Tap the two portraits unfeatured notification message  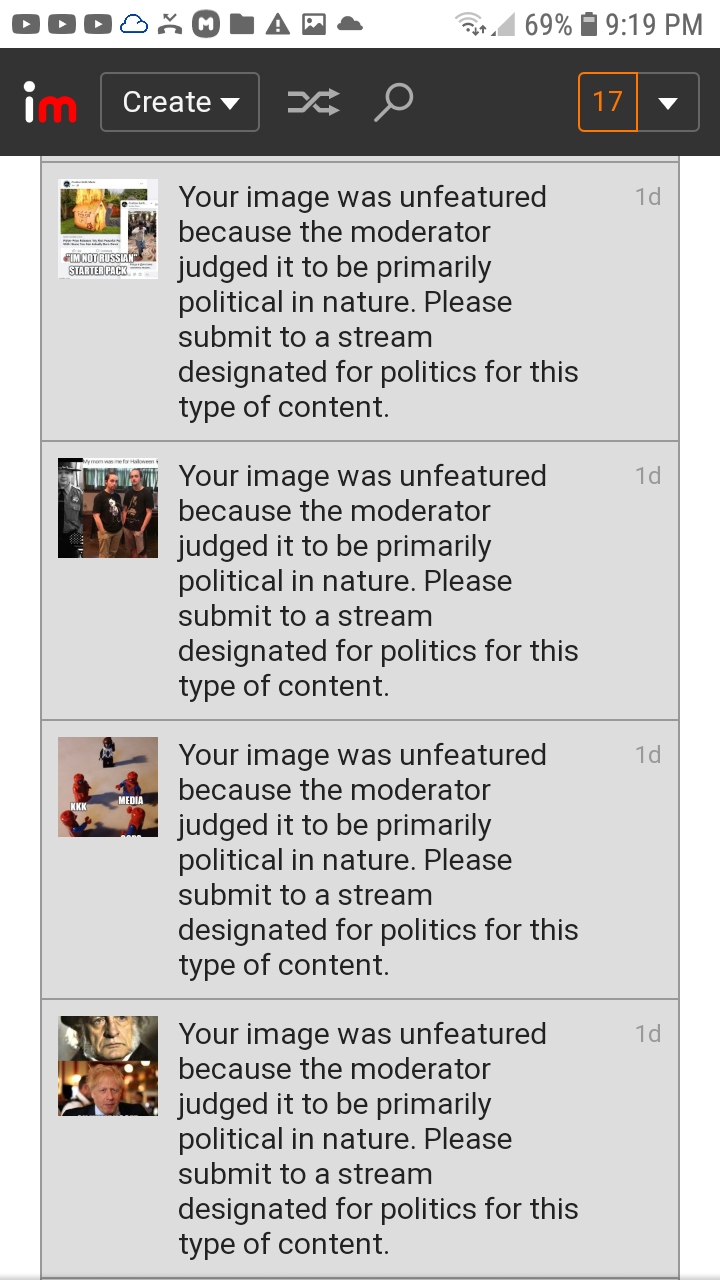pos(378,1139)
